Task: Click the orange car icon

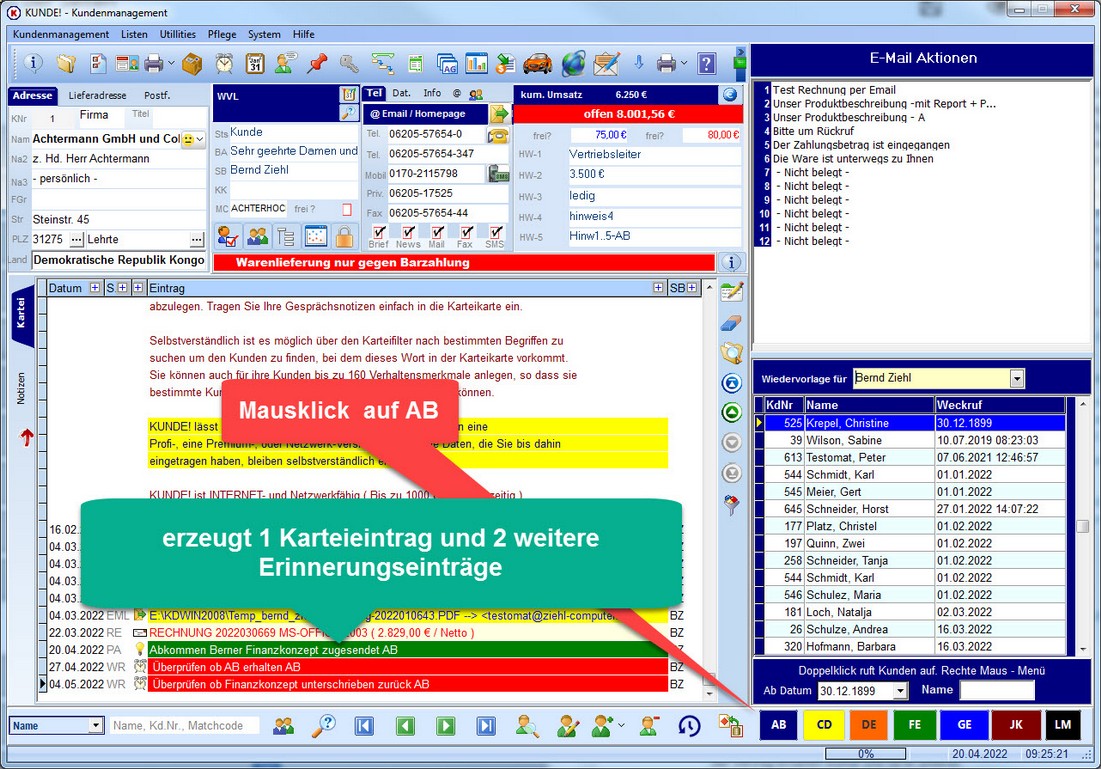Action: click(537, 64)
